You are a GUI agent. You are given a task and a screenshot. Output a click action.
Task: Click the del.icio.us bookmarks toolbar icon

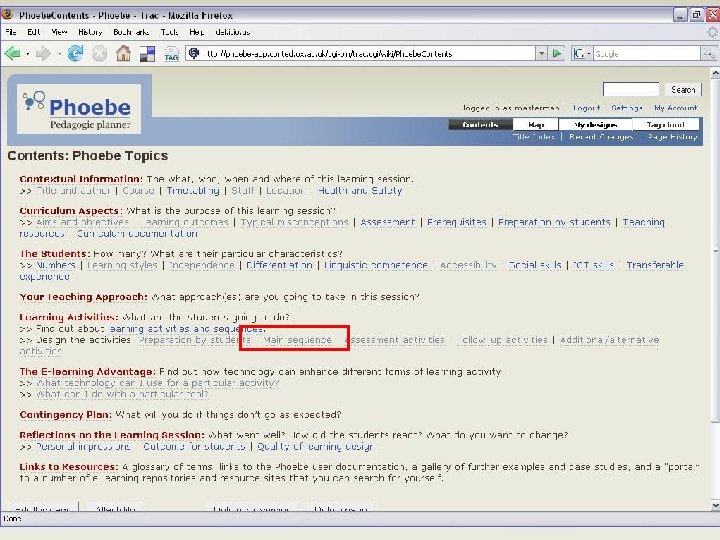(147, 54)
